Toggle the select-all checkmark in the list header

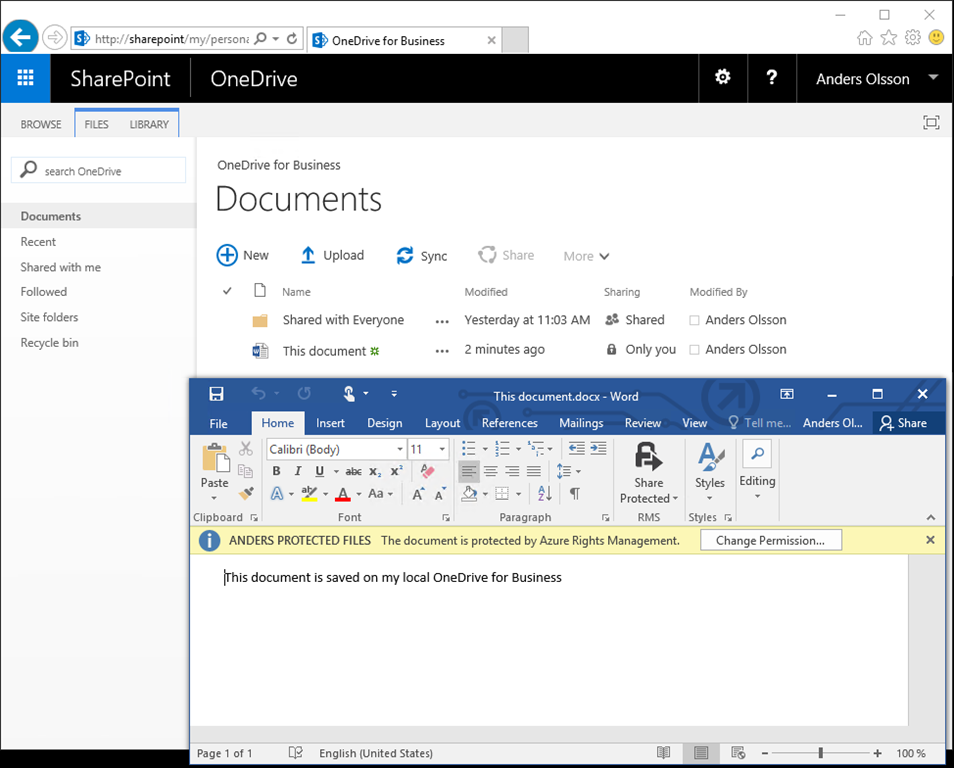tap(227, 291)
